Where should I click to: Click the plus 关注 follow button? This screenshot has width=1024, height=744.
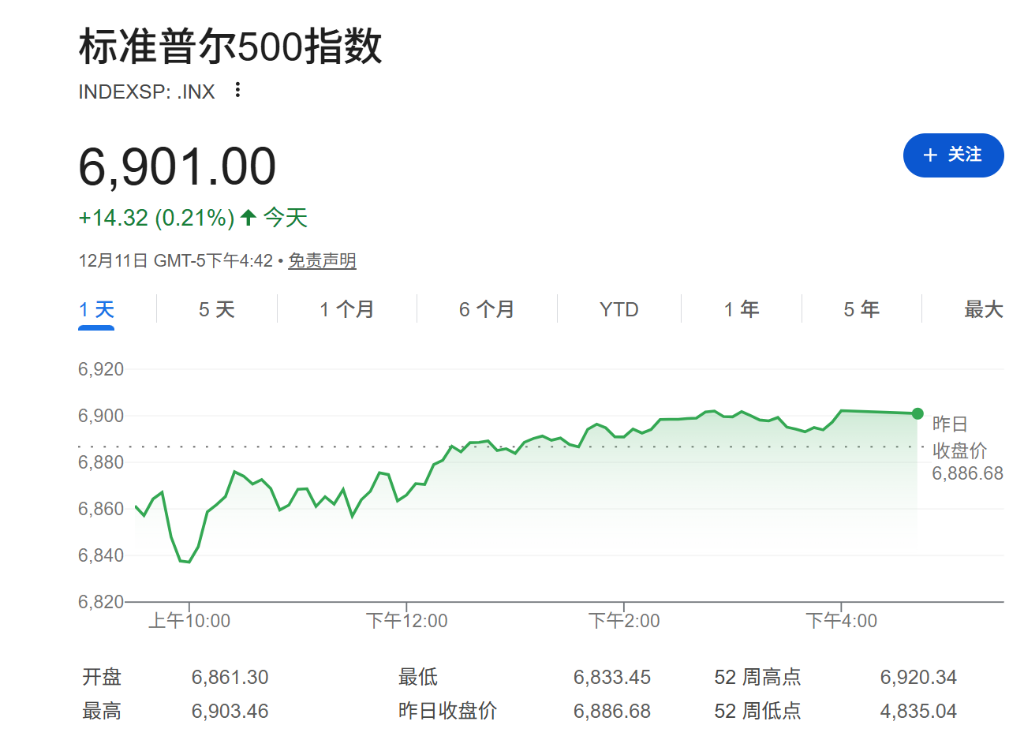coord(952,155)
